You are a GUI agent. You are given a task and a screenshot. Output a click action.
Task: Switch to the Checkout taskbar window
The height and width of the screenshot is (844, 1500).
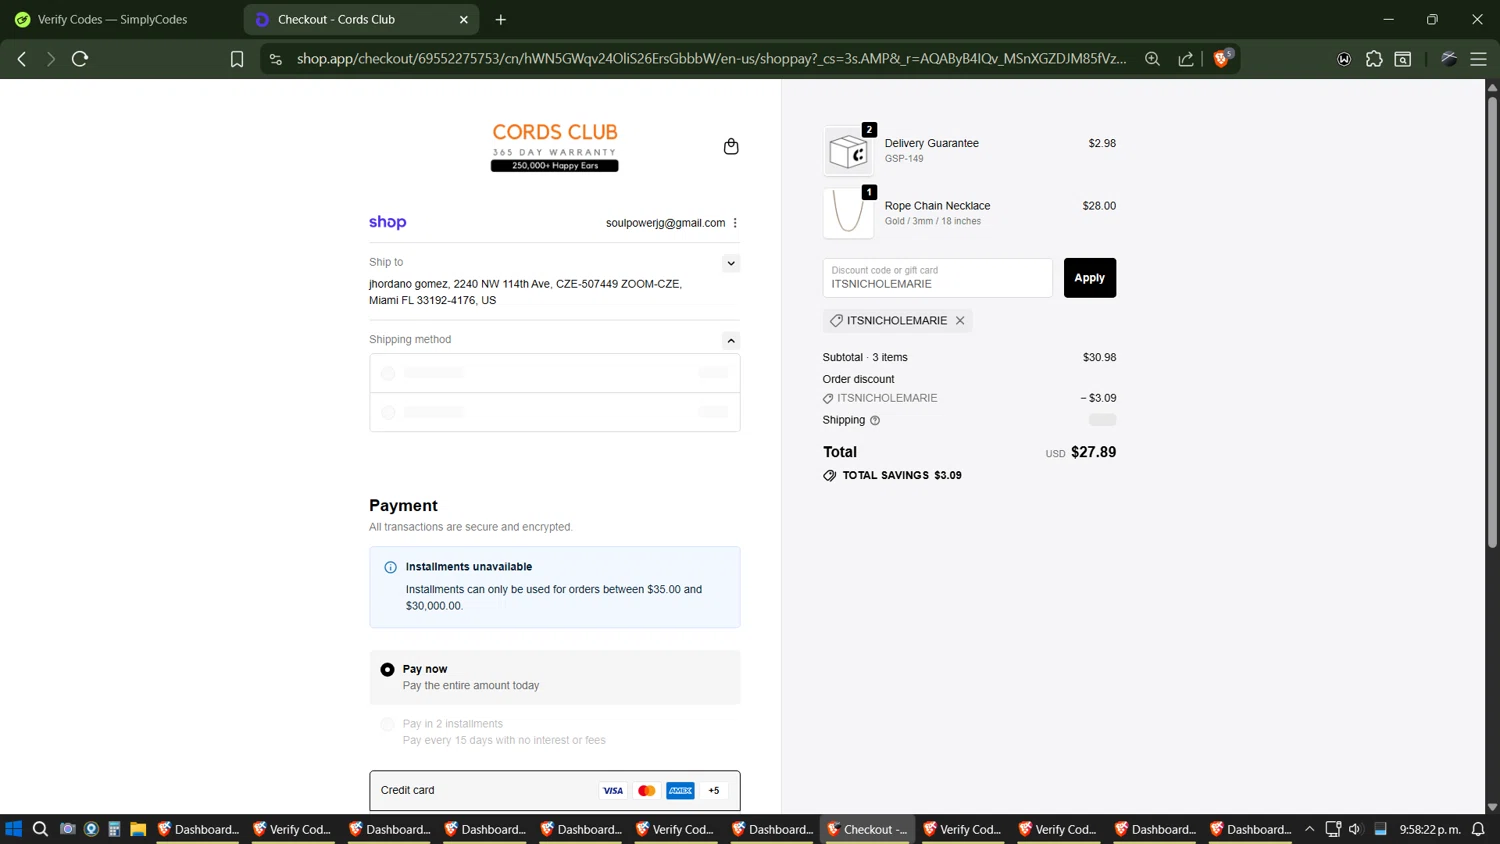point(867,829)
